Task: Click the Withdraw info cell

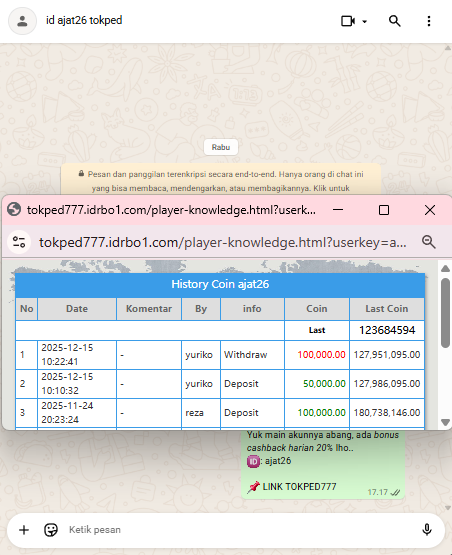Action: tap(252, 355)
